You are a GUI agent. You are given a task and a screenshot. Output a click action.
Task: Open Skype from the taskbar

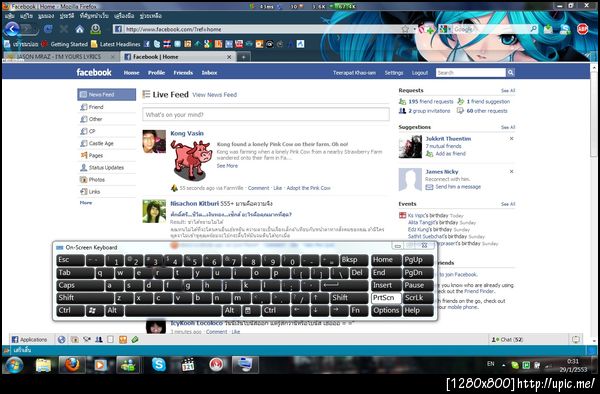tap(158, 365)
